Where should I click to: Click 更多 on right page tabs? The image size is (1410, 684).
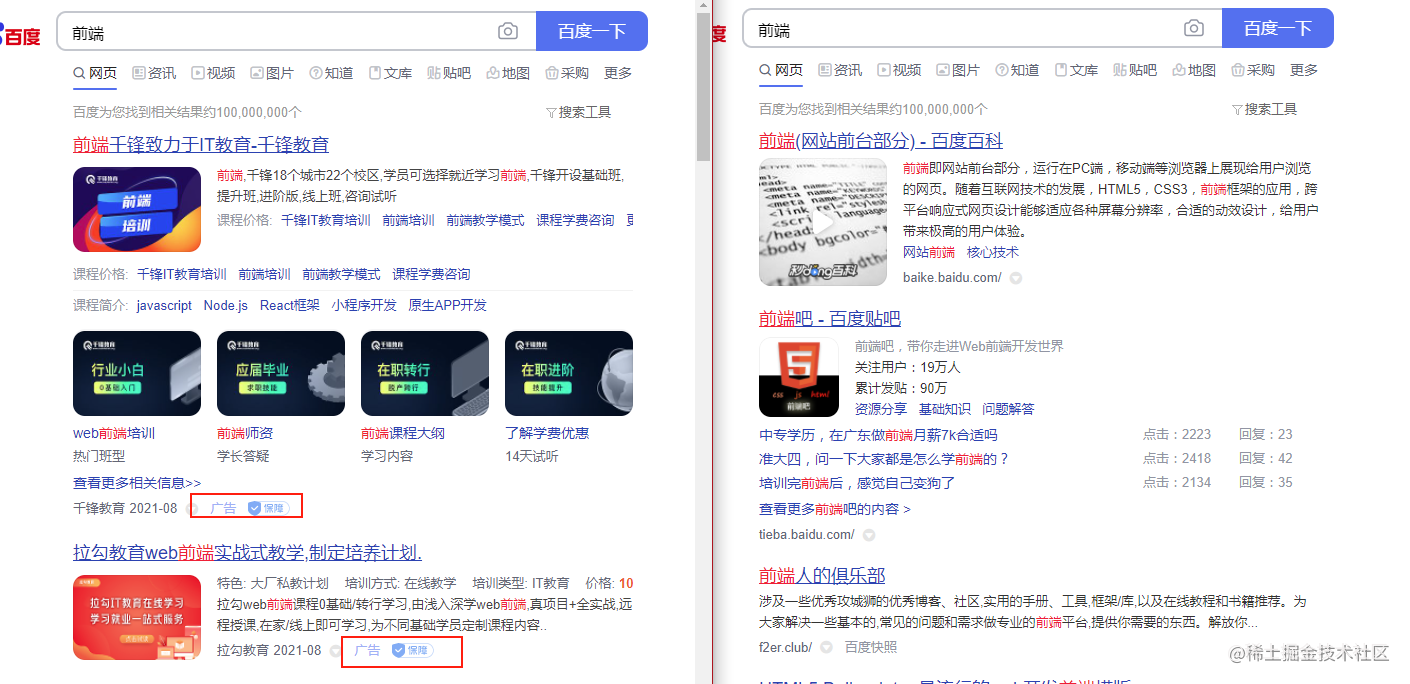click(x=1304, y=70)
